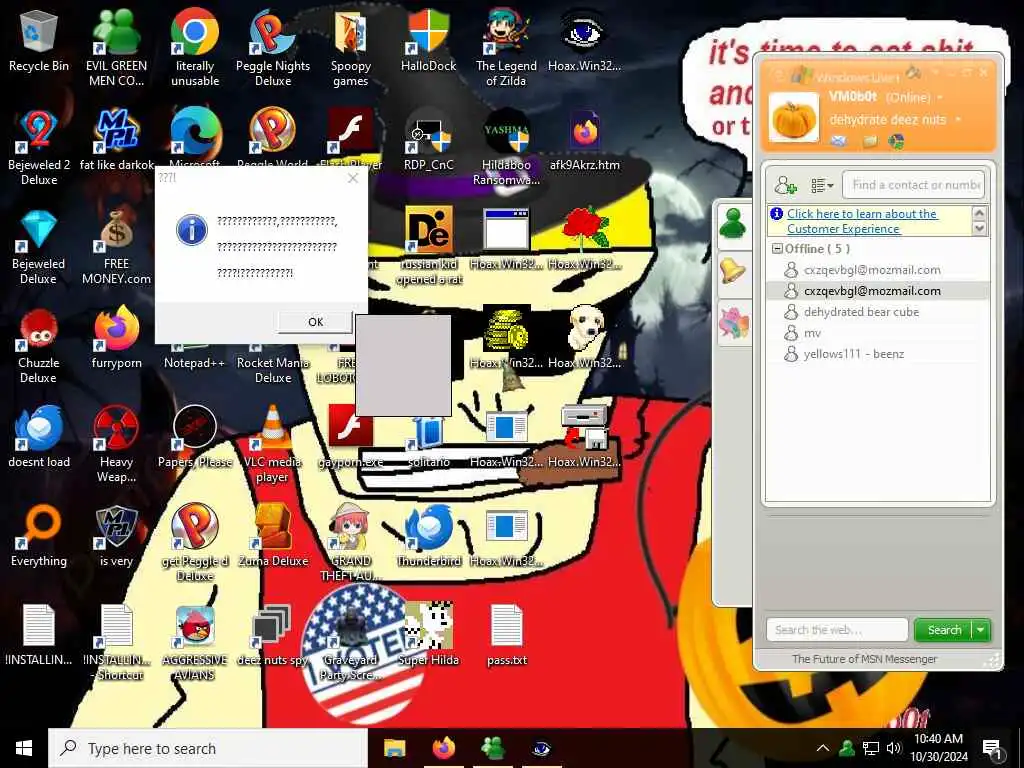The width and height of the screenshot is (1024, 768).
Task: Open the Hoax.Win32 icon with the red rose
Action: point(584,239)
